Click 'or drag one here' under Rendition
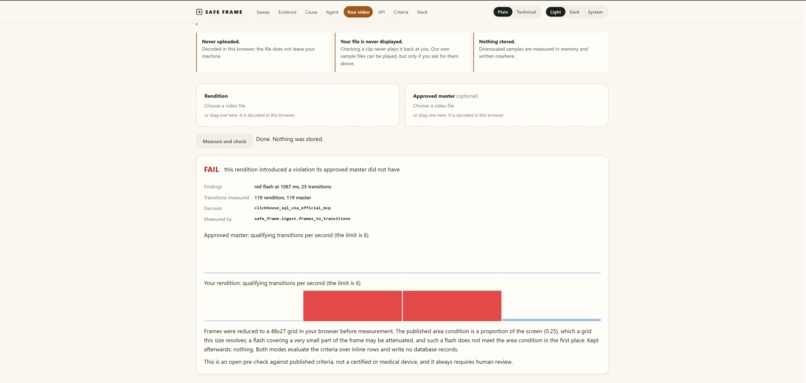 click(x=250, y=116)
